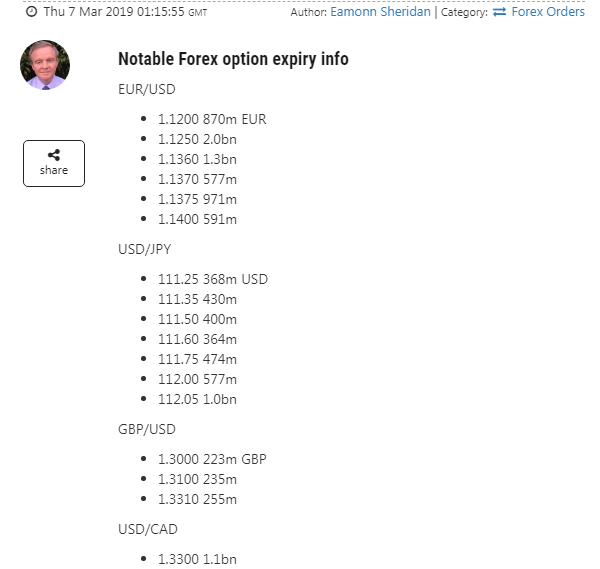Click the 1.3300 1.1bn list item
Viewport: 600px width, 569px height.
click(x=197, y=559)
